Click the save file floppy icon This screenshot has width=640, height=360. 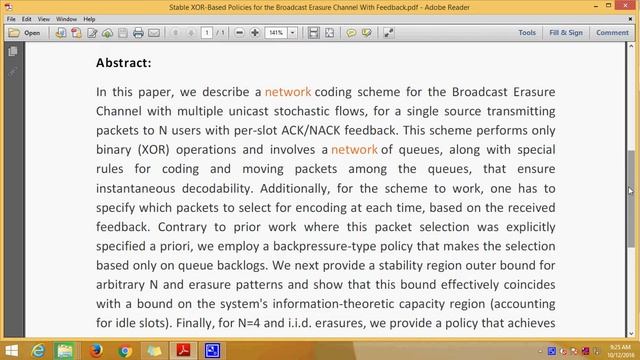(123, 33)
